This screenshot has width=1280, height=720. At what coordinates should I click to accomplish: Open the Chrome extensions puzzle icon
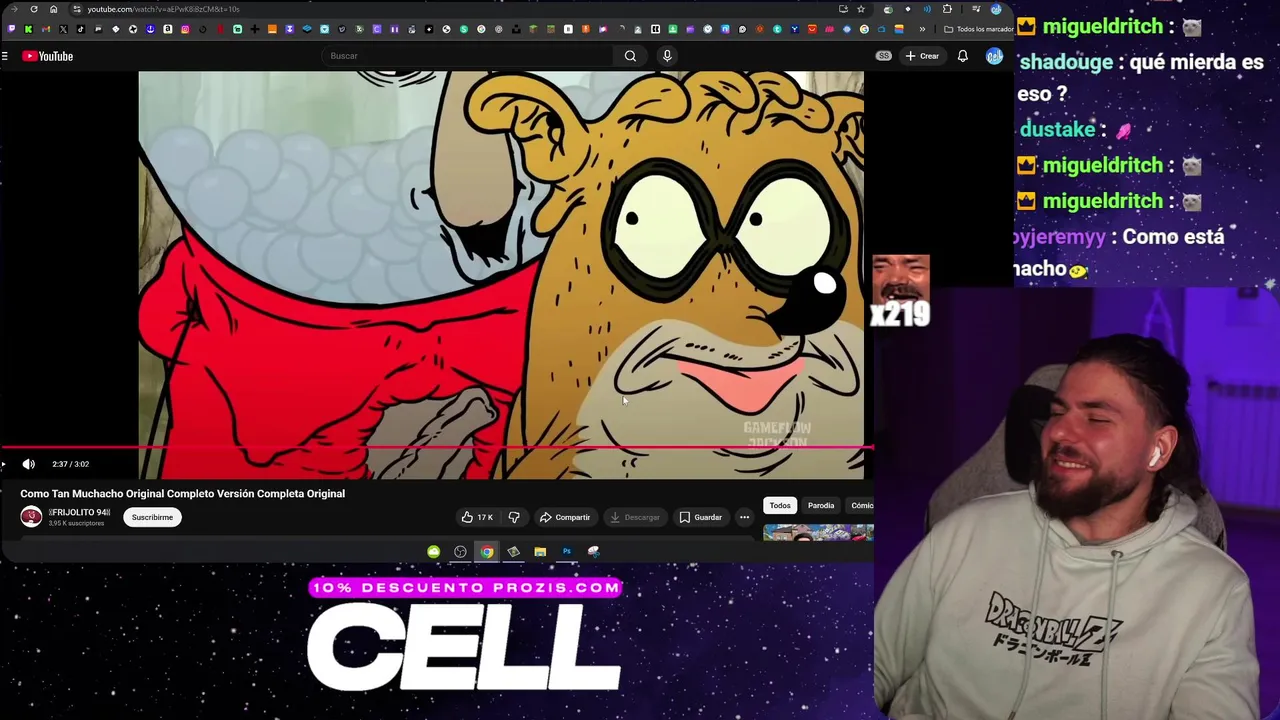point(947,9)
